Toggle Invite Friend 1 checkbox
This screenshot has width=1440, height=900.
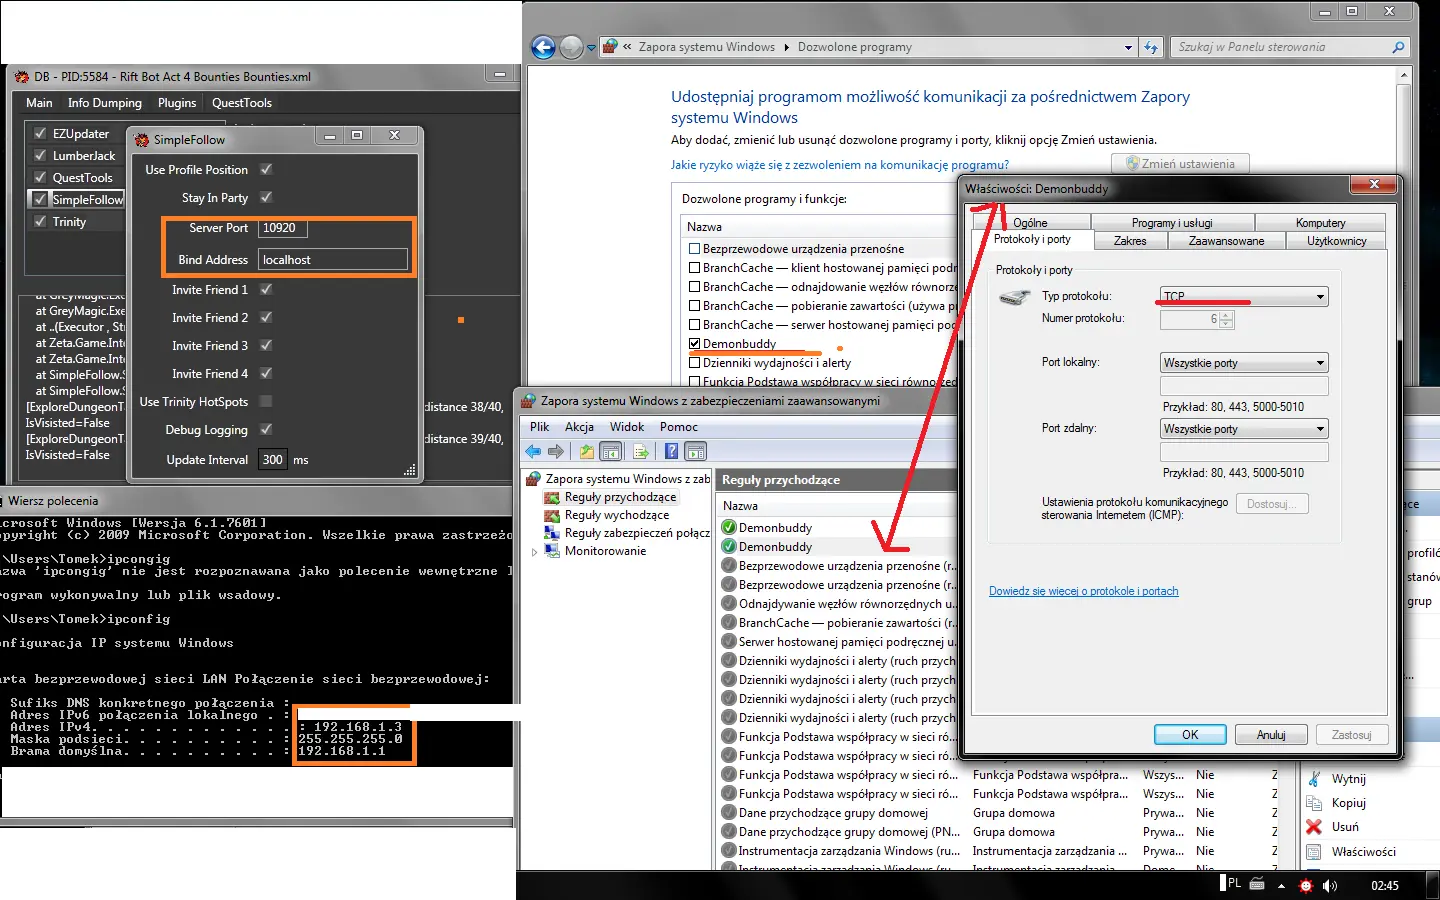point(266,289)
